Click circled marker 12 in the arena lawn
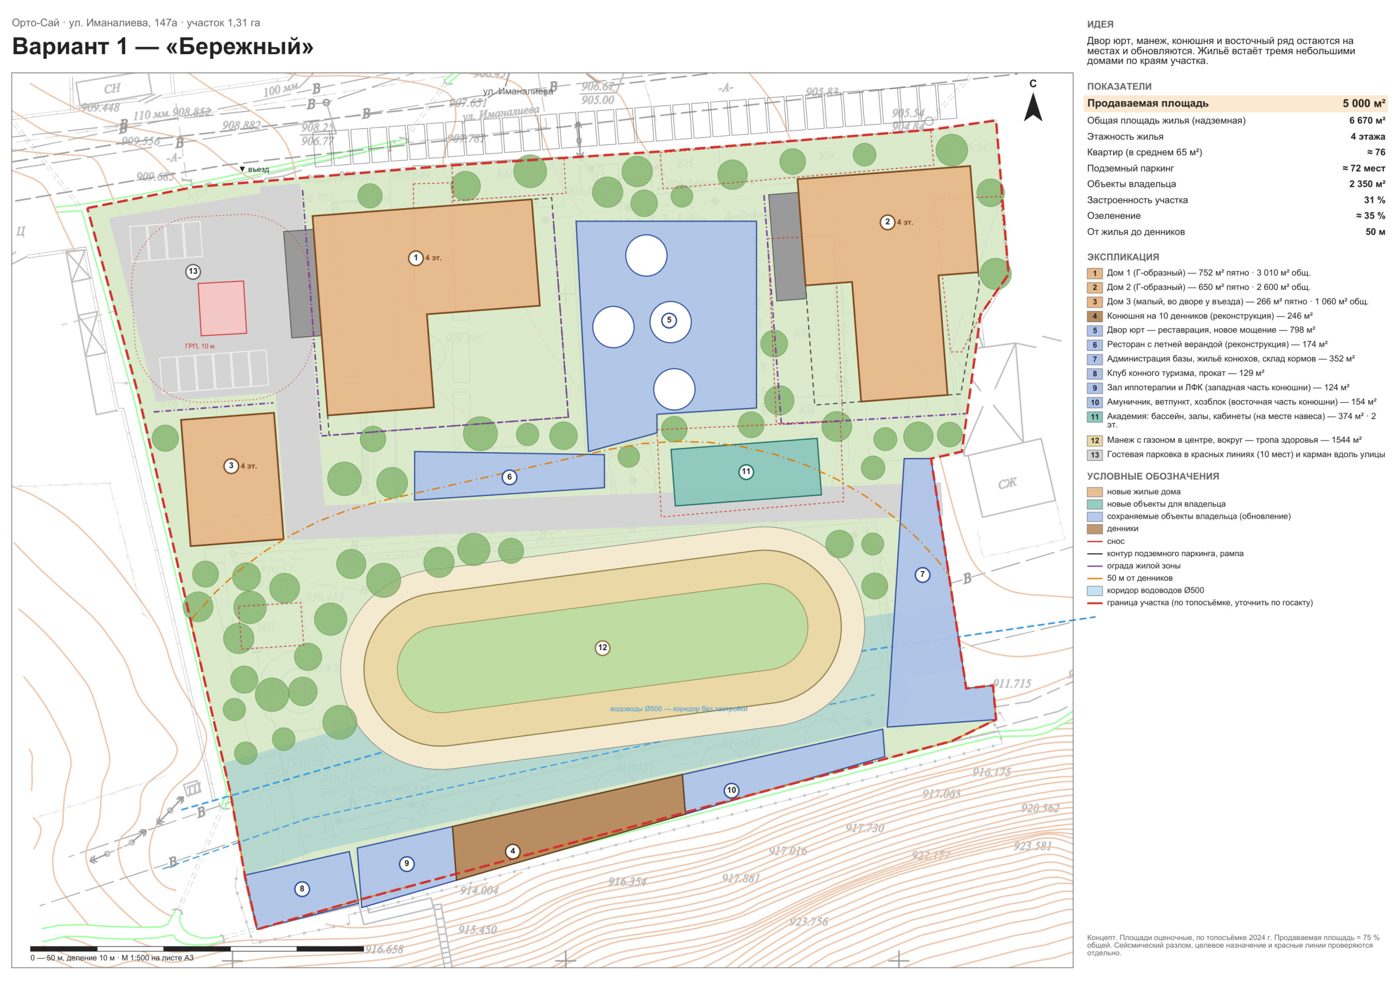This screenshot has height=990, width=1400. tap(602, 648)
